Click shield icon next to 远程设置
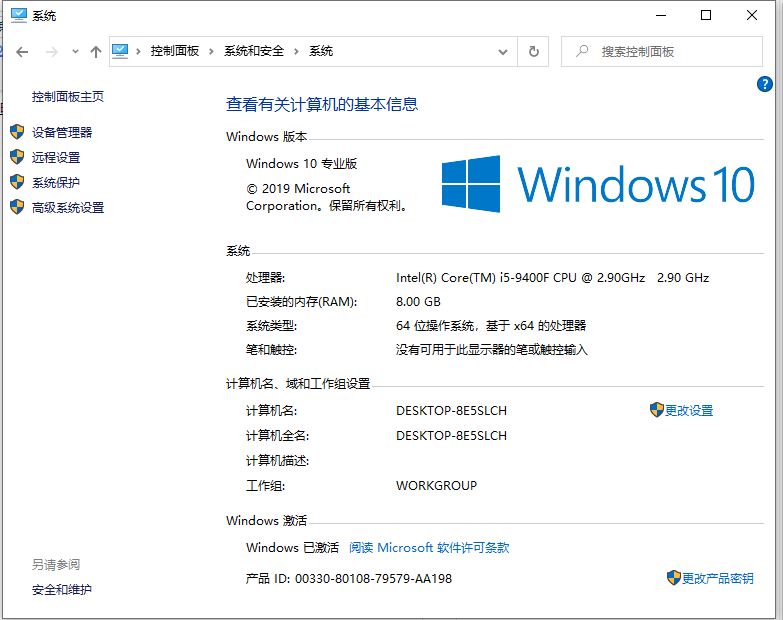This screenshot has width=783, height=620. pos(17,157)
